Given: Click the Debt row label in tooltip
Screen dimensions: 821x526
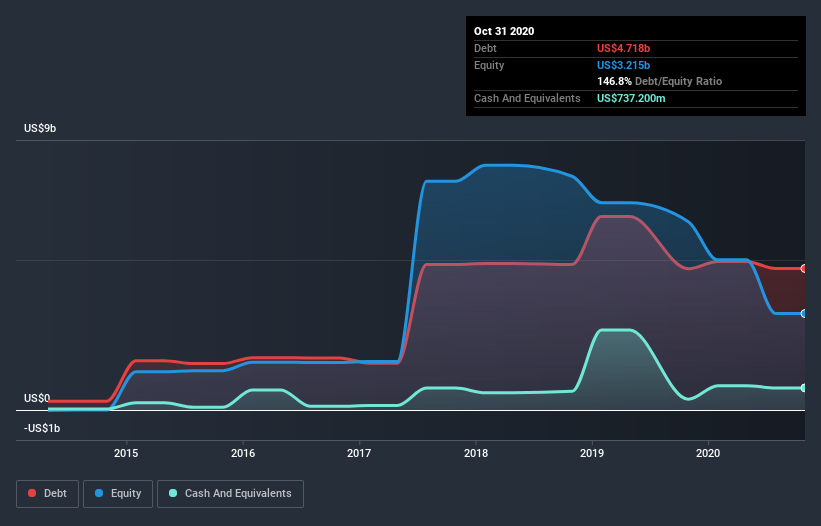Looking at the screenshot, I should pyautogui.click(x=485, y=48).
